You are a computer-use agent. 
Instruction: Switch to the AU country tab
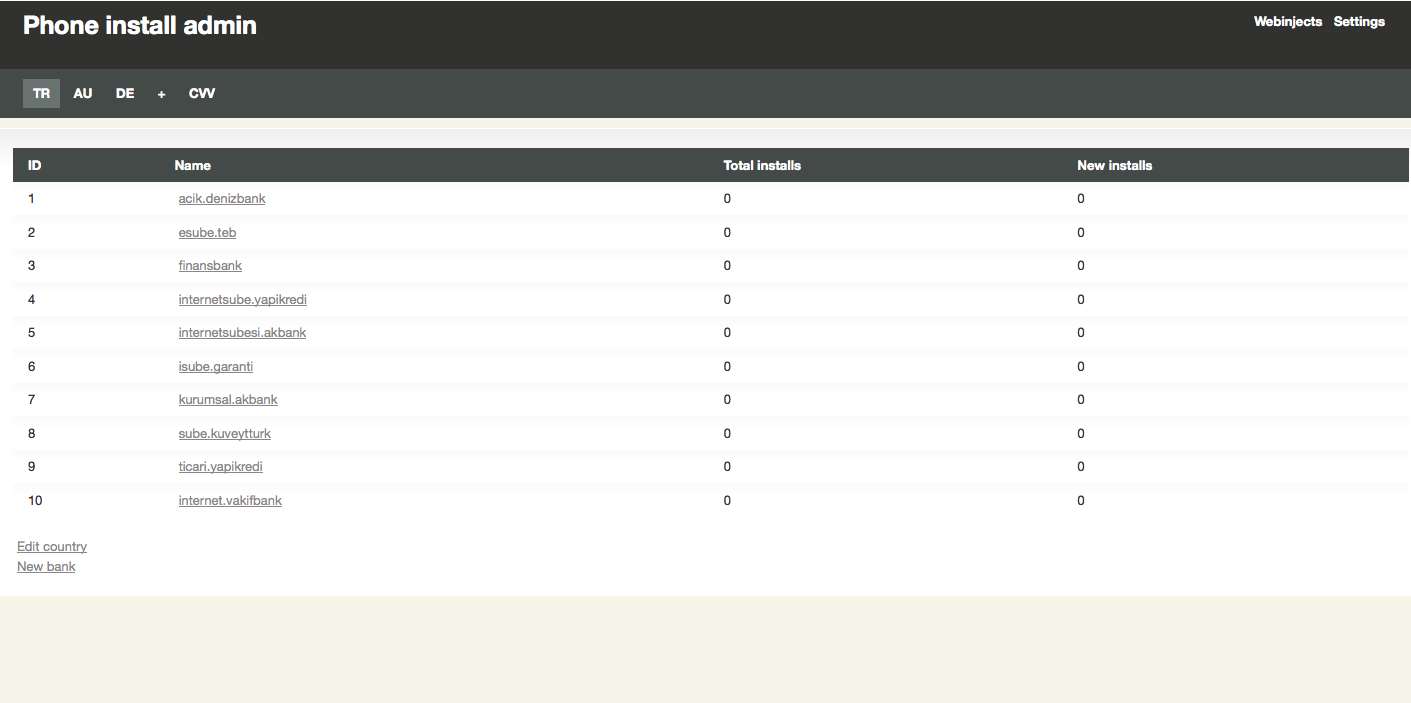[83, 93]
